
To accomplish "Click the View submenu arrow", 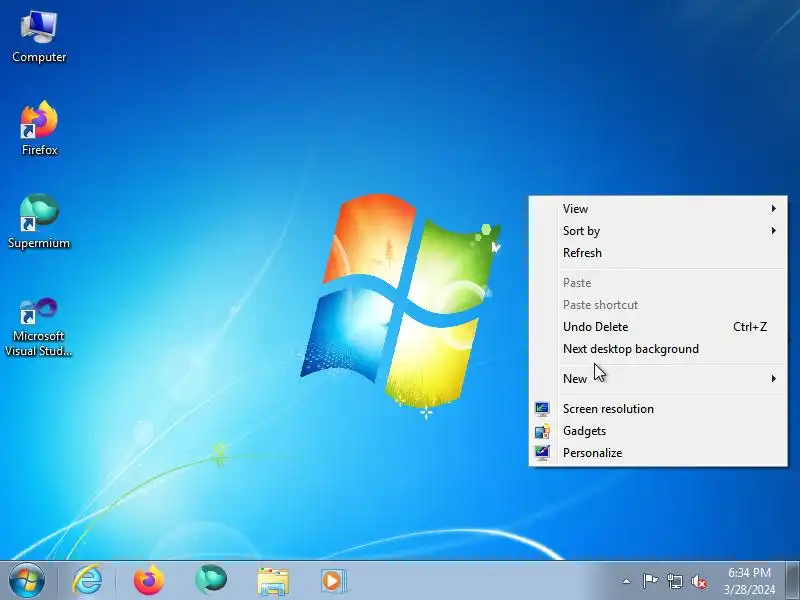I will [x=774, y=209].
